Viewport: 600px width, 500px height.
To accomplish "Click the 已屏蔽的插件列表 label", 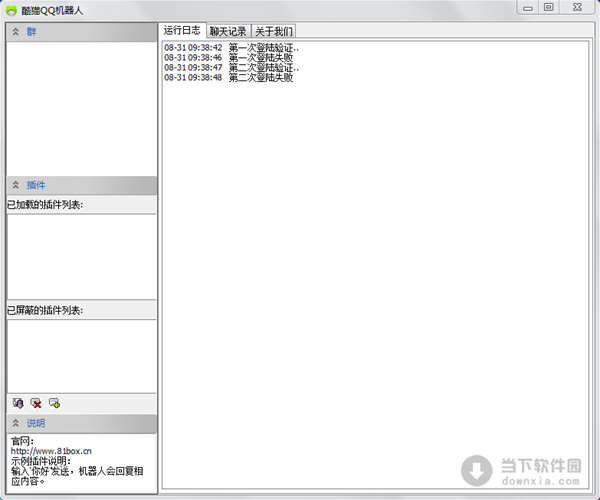I will click(x=45, y=310).
